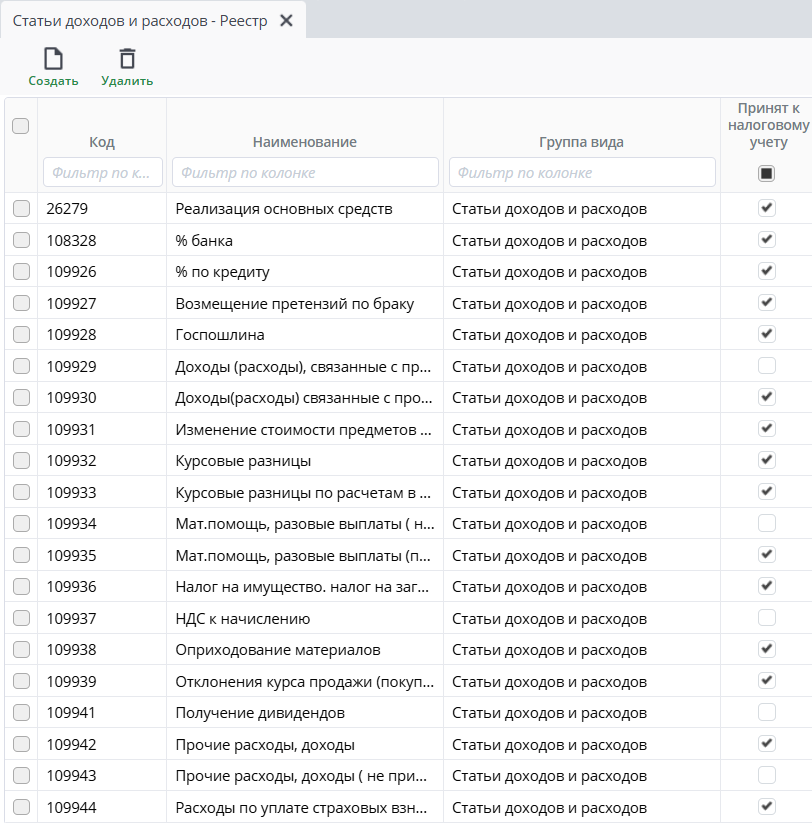Sort by the Код column header

tap(102, 142)
